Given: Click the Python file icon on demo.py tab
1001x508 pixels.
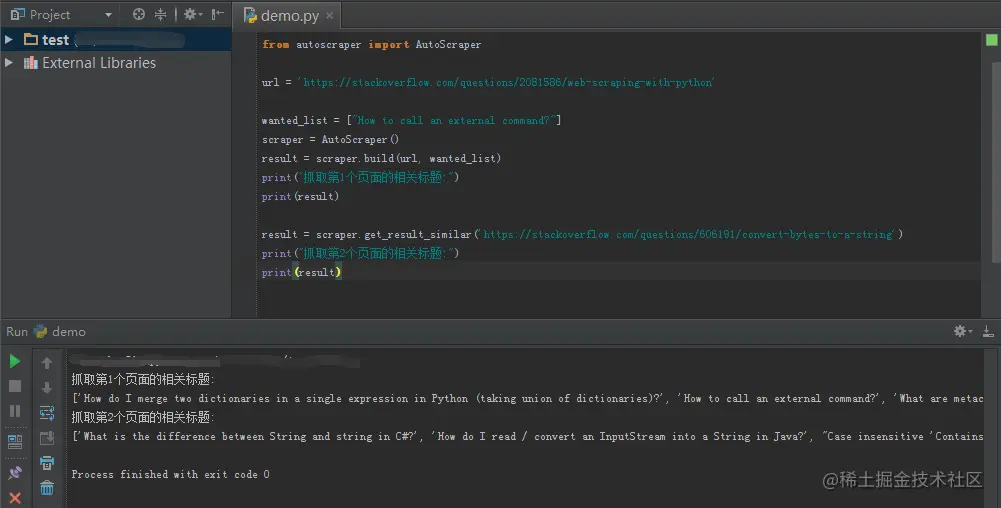Looking at the screenshot, I should click(250, 15).
